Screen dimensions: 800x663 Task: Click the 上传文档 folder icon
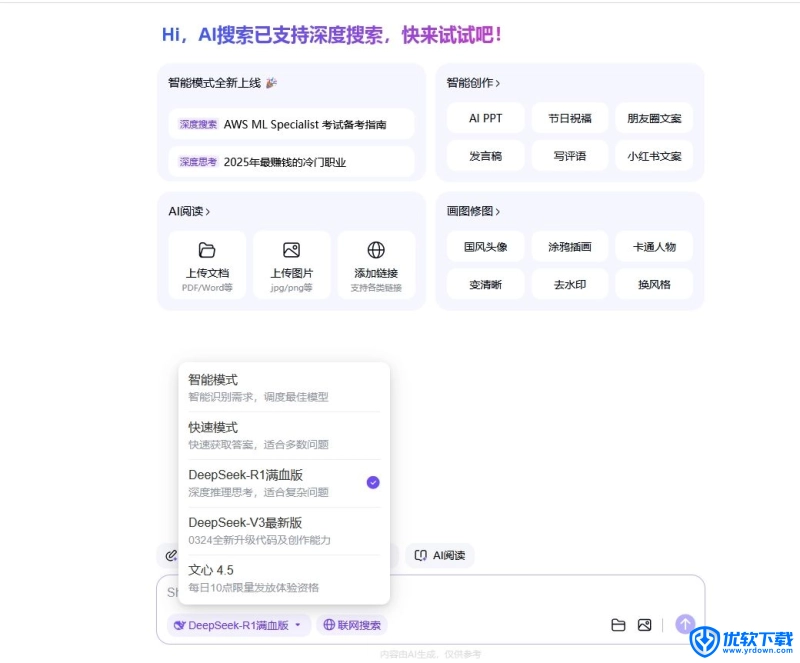[205, 248]
